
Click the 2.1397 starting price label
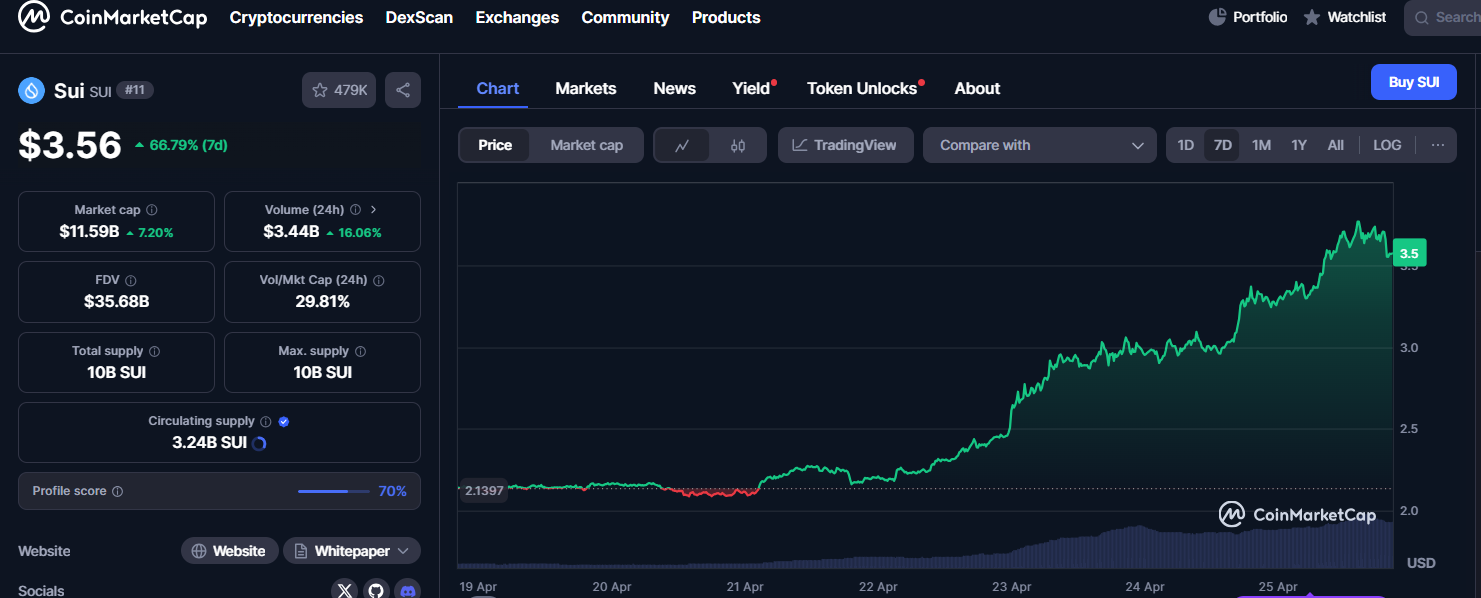[x=483, y=491]
